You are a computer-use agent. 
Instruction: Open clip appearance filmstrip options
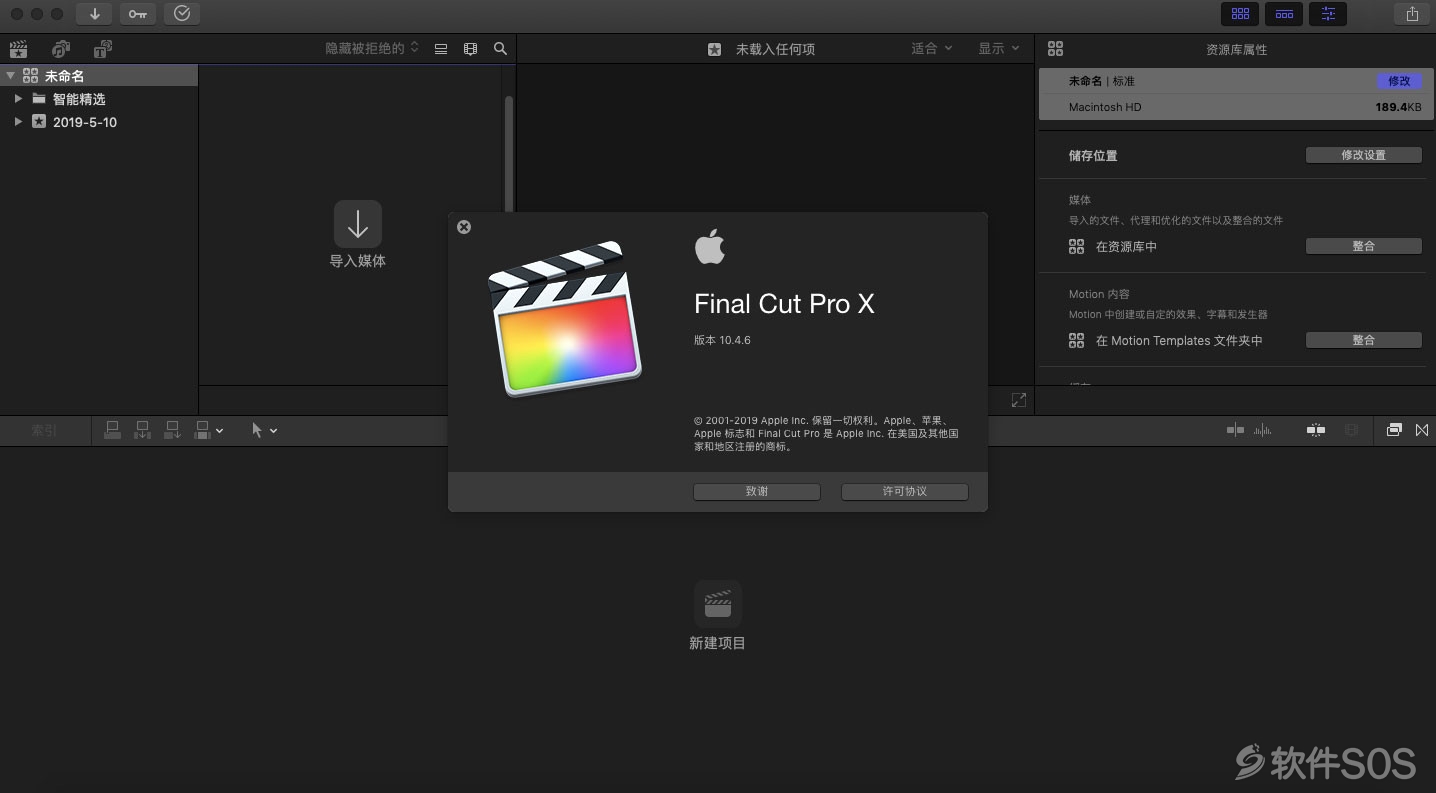[471, 48]
